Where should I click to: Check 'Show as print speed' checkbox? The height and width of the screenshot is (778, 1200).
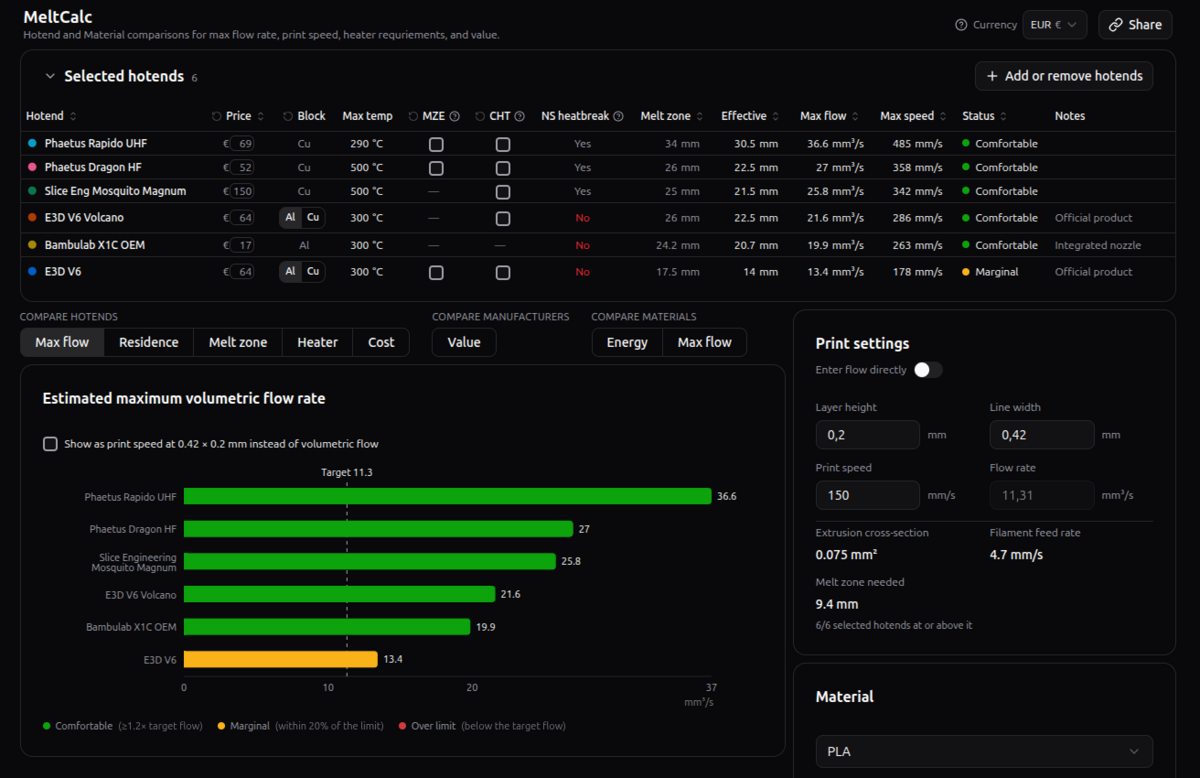(50, 444)
